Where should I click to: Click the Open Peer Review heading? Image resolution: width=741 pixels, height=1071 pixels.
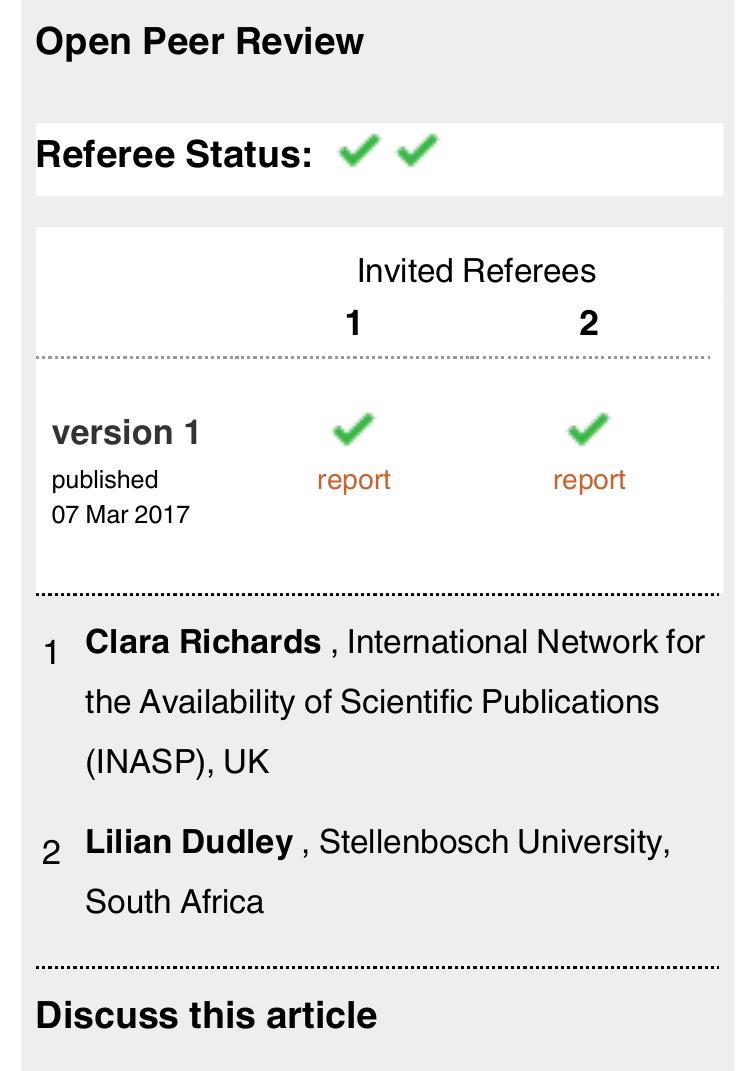[199, 42]
